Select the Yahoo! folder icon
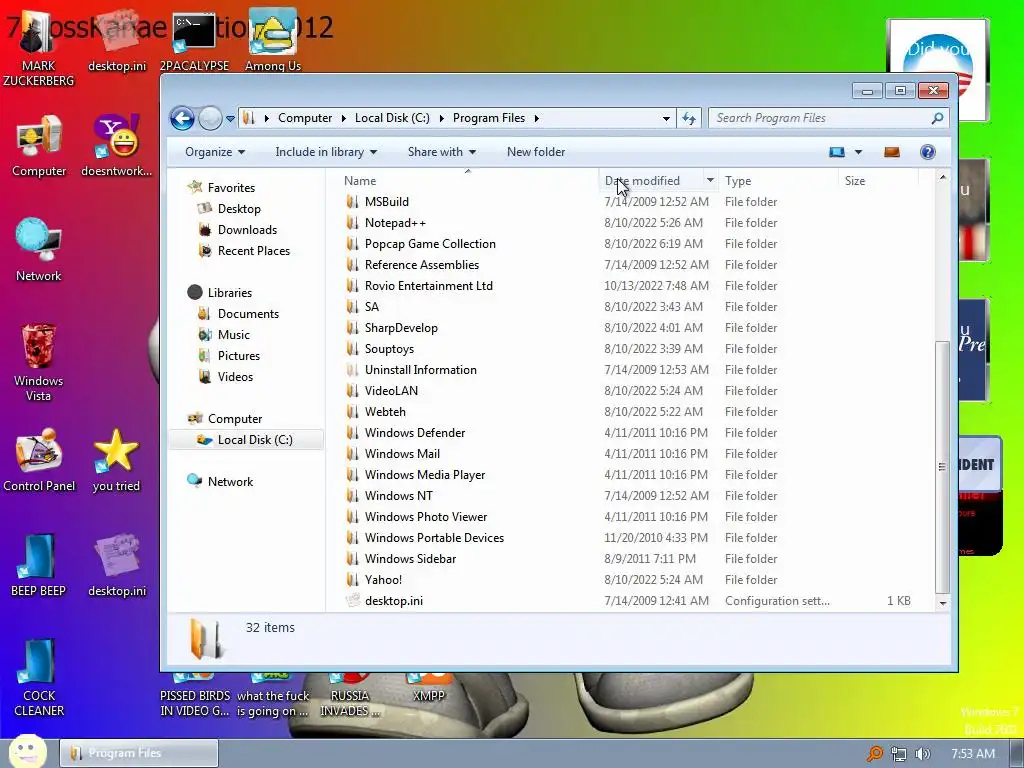The image size is (1024, 768). (x=353, y=579)
